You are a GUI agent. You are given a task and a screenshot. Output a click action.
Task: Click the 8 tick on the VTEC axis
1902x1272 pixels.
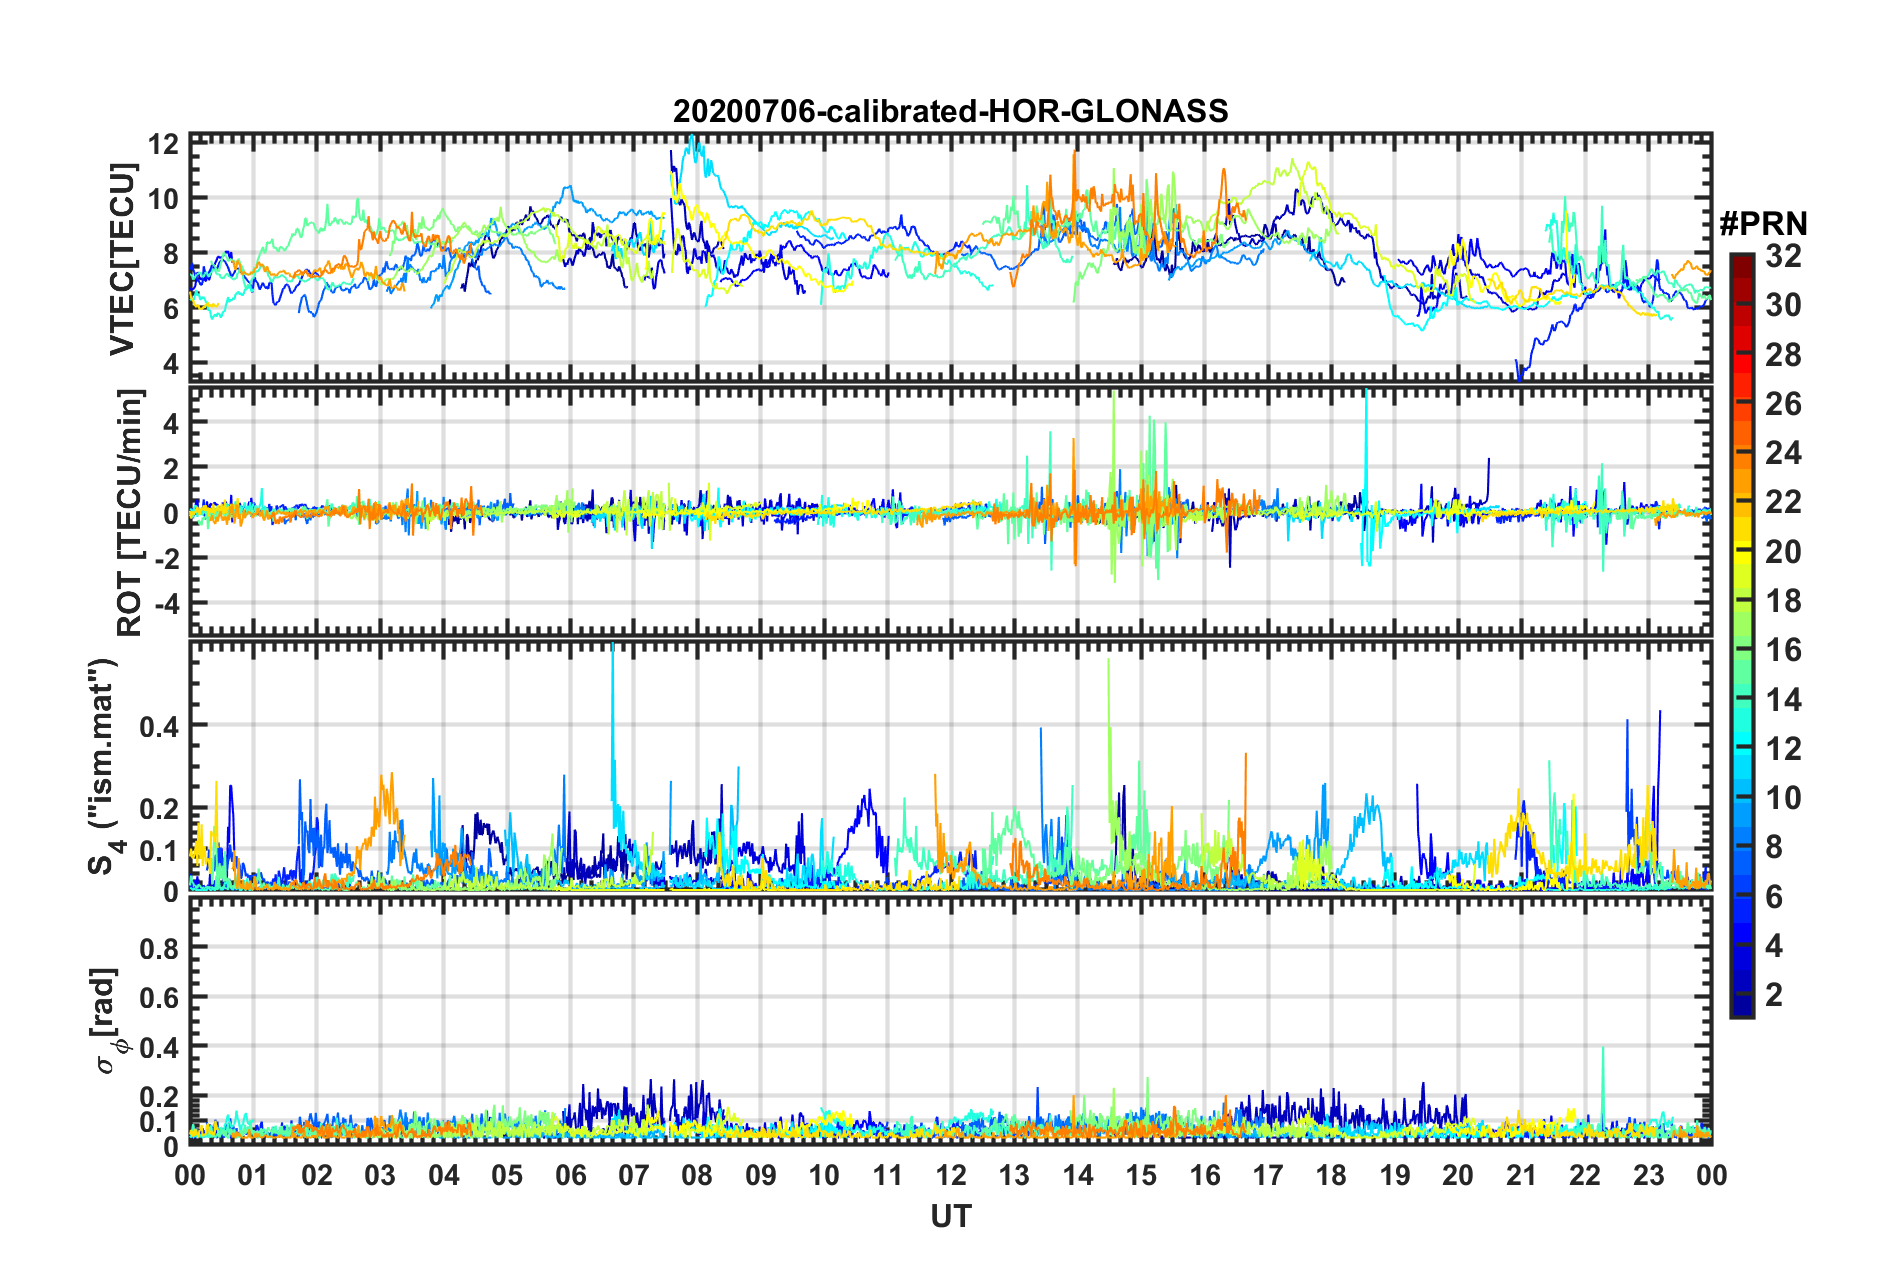pyautogui.click(x=172, y=254)
